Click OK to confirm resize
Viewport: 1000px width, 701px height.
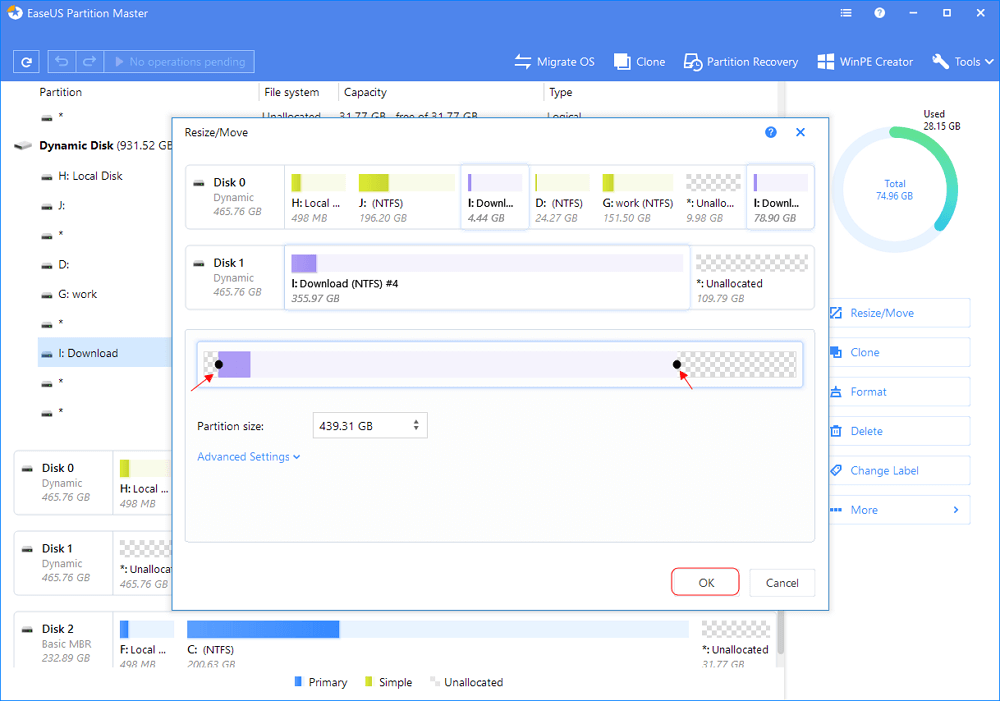706,583
